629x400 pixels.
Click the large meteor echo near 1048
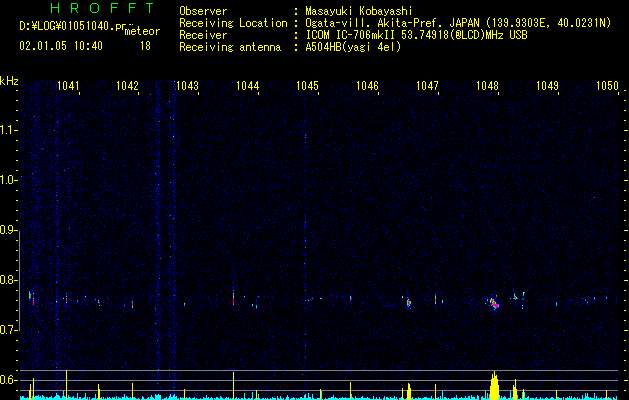click(494, 303)
